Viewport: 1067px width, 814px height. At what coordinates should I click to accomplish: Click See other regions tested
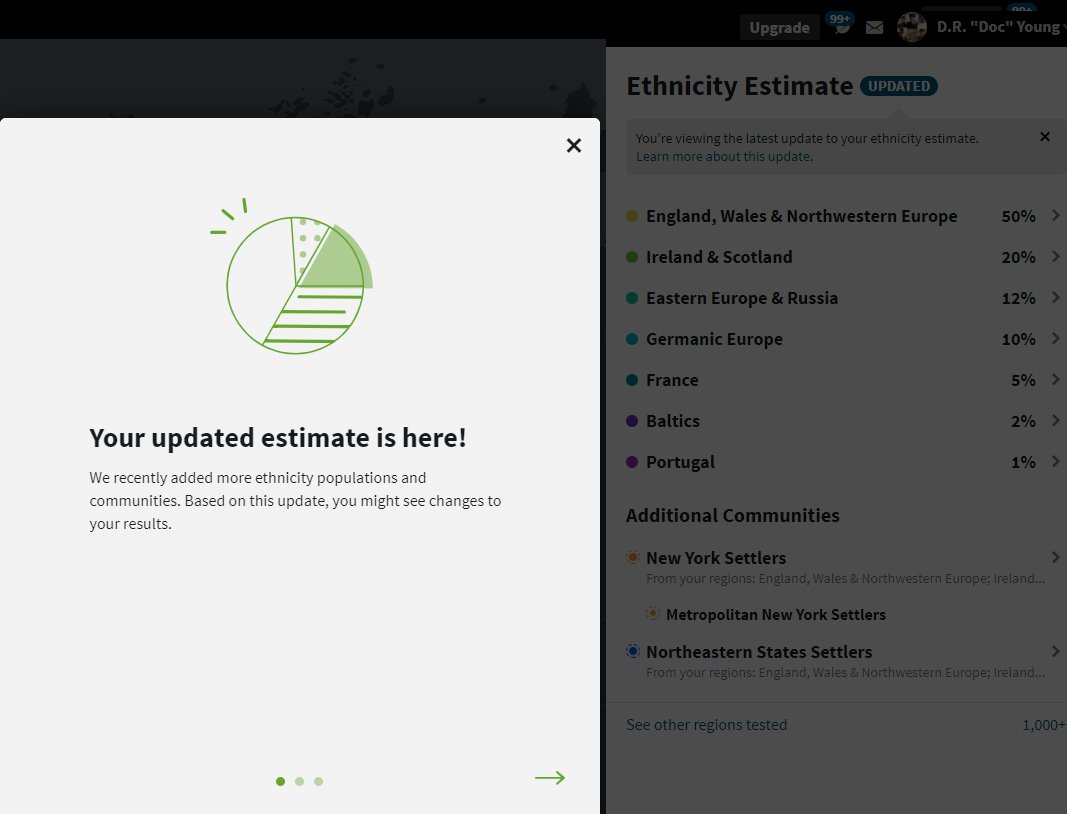706,725
